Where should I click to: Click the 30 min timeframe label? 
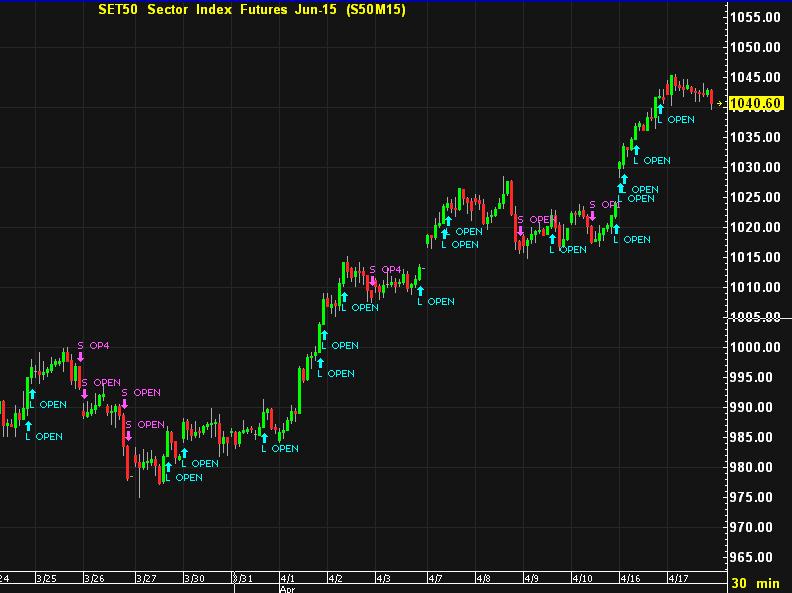pos(755,582)
